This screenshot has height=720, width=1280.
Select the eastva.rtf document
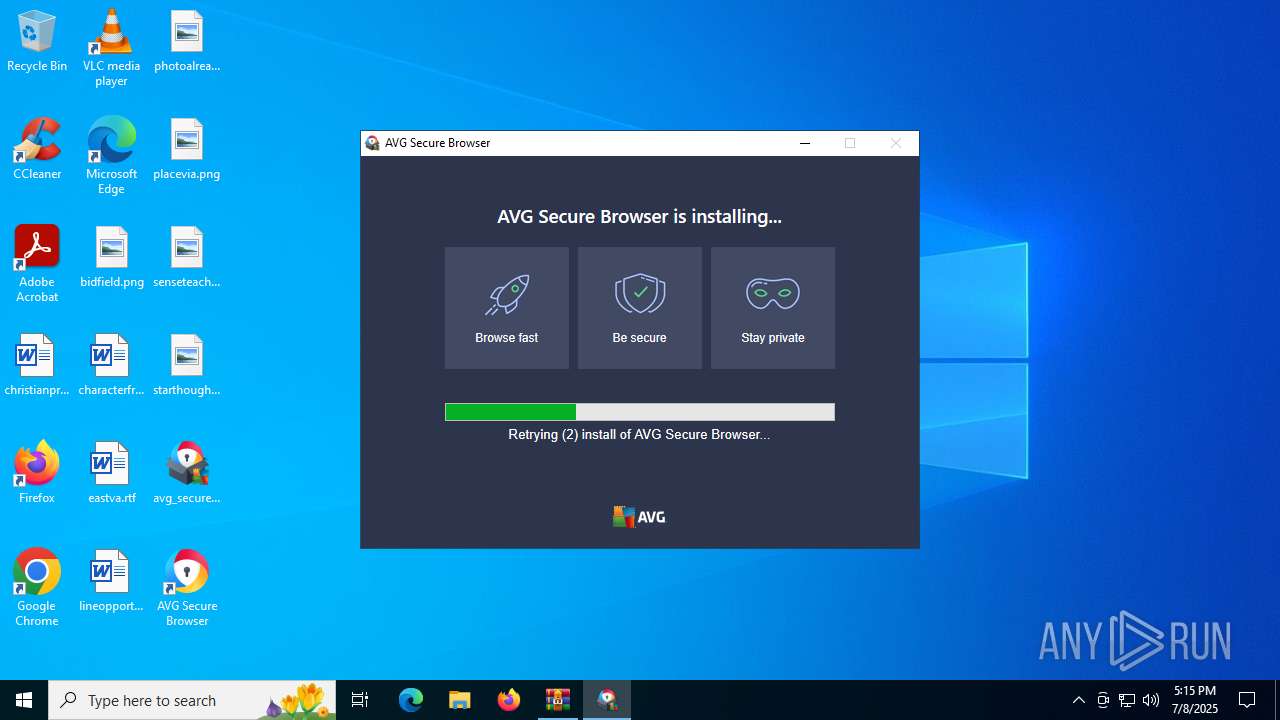click(111, 474)
